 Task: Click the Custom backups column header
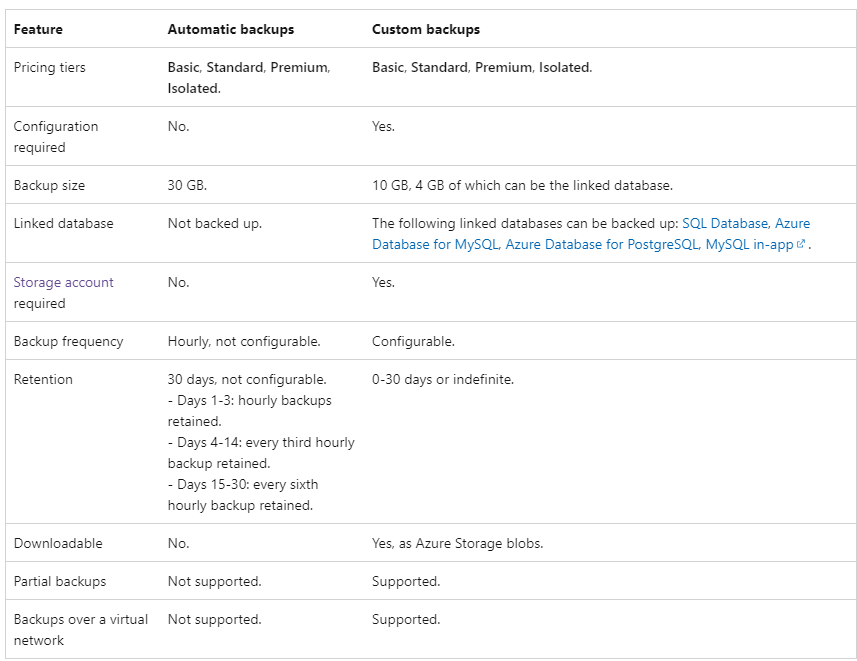coord(426,29)
